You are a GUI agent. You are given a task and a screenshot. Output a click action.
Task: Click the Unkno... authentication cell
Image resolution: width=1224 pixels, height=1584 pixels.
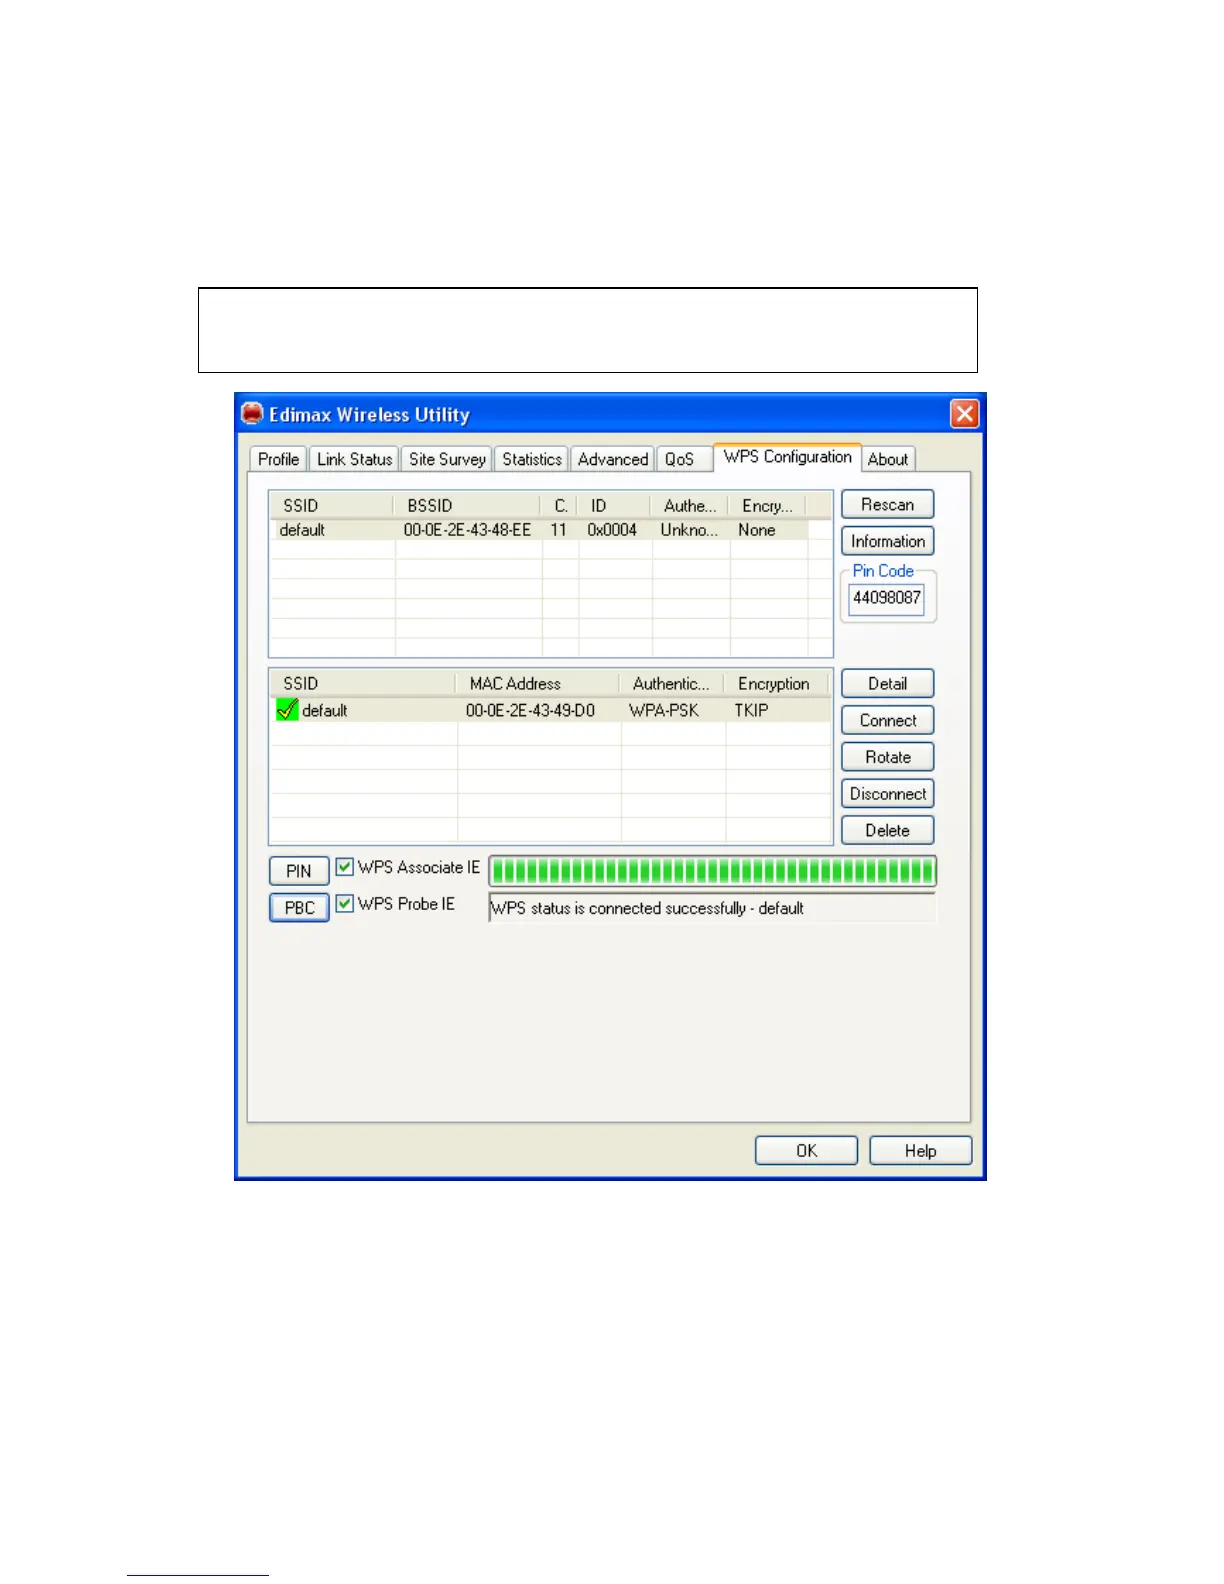pyautogui.click(x=689, y=530)
